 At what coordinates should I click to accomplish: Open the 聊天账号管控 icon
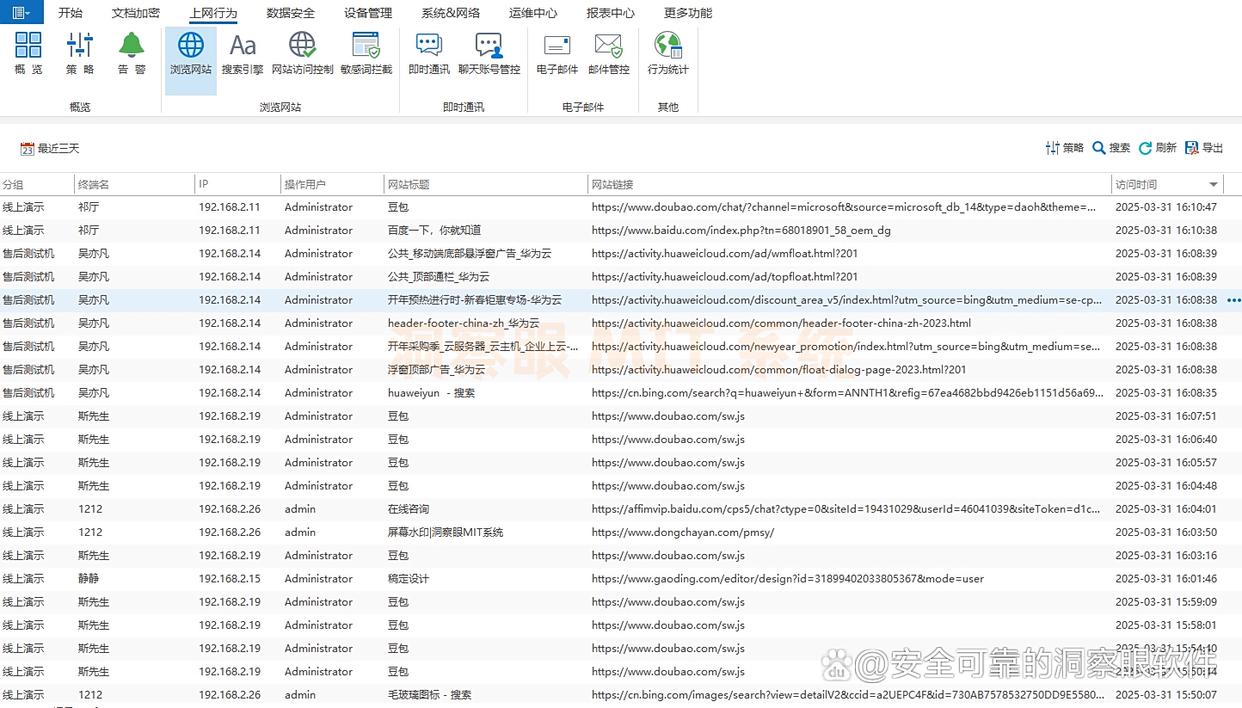coord(489,54)
